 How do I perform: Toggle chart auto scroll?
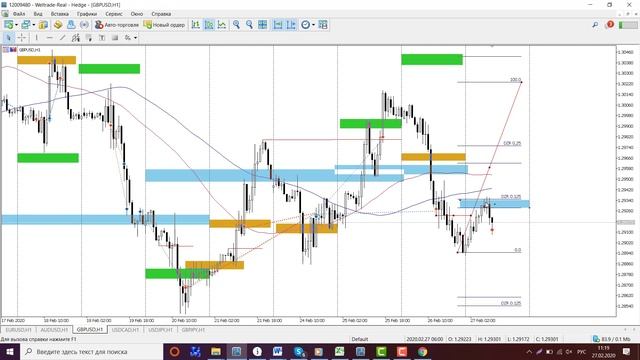tap(278, 25)
